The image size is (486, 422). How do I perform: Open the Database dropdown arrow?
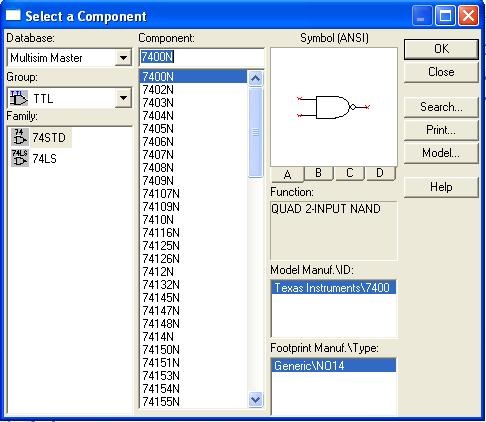point(123,58)
